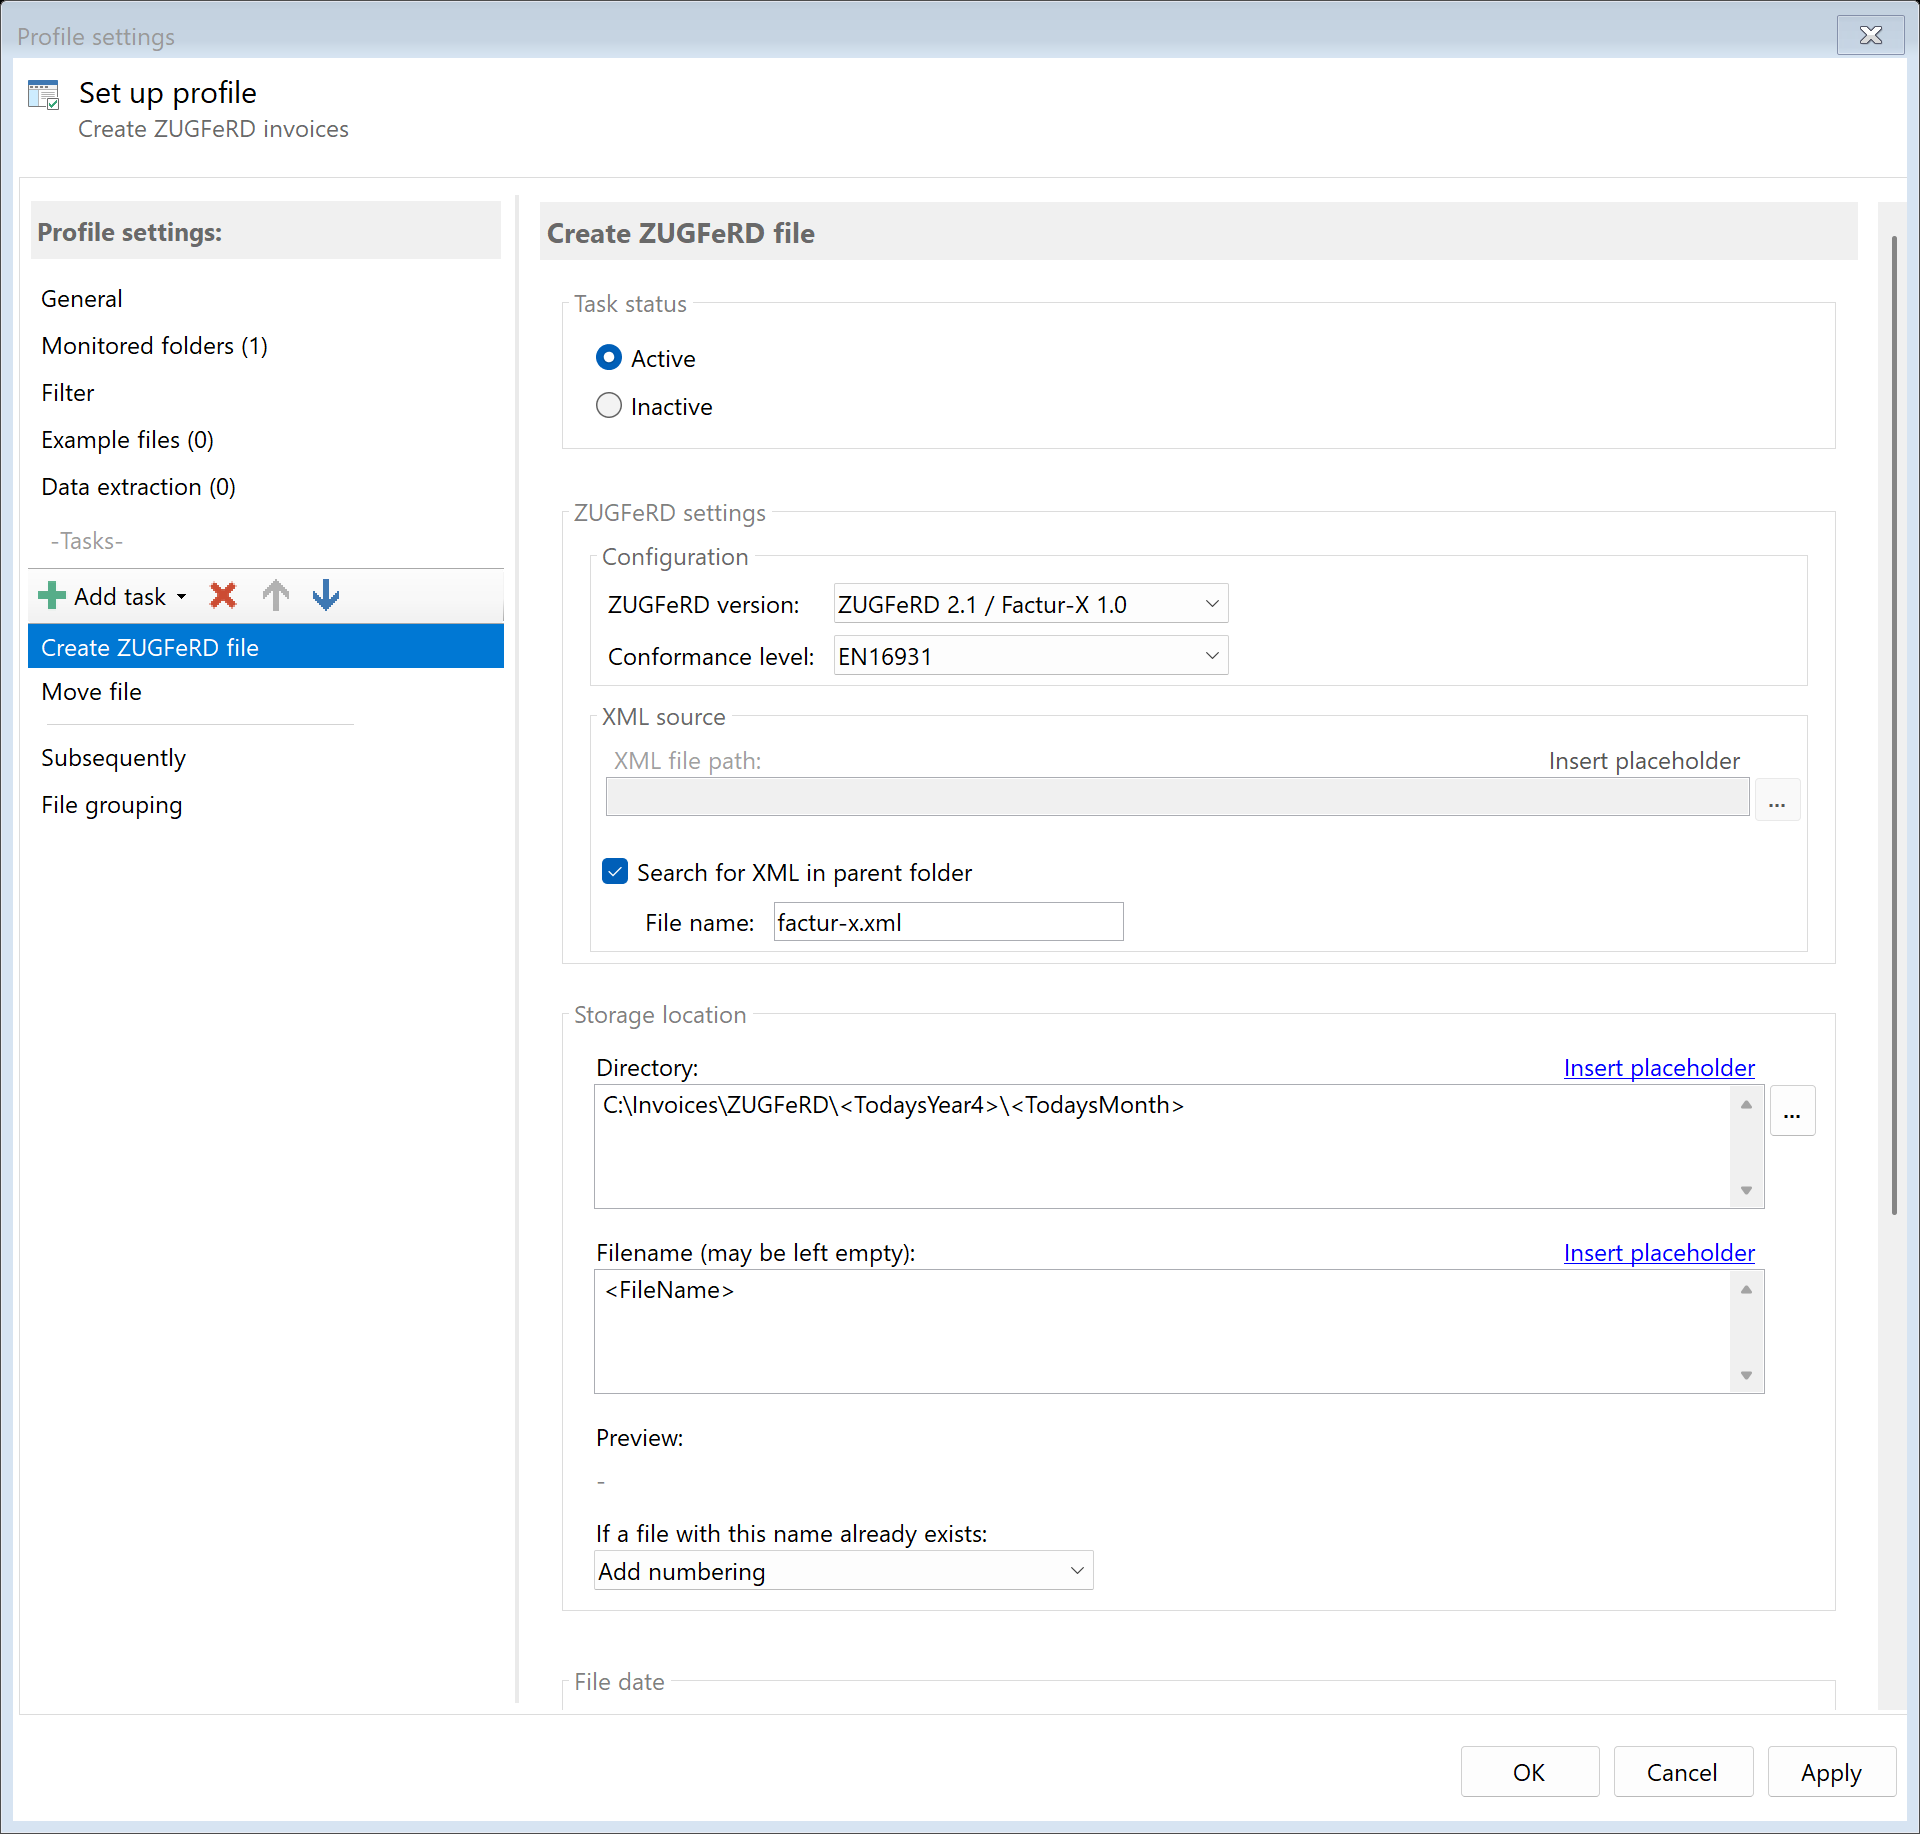The image size is (1920, 1834).
Task: Click the red X to delete selected task
Action: click(x=222, y=595)
